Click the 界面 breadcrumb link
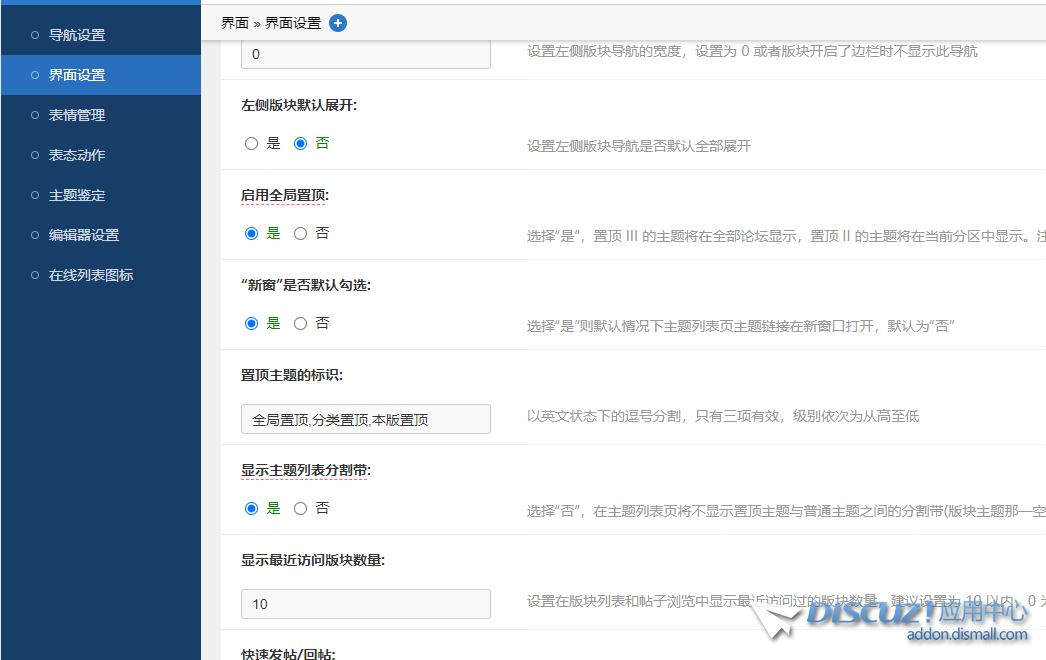The width and height of the screenshot is (1046, 660). click(x=234, y=23)
